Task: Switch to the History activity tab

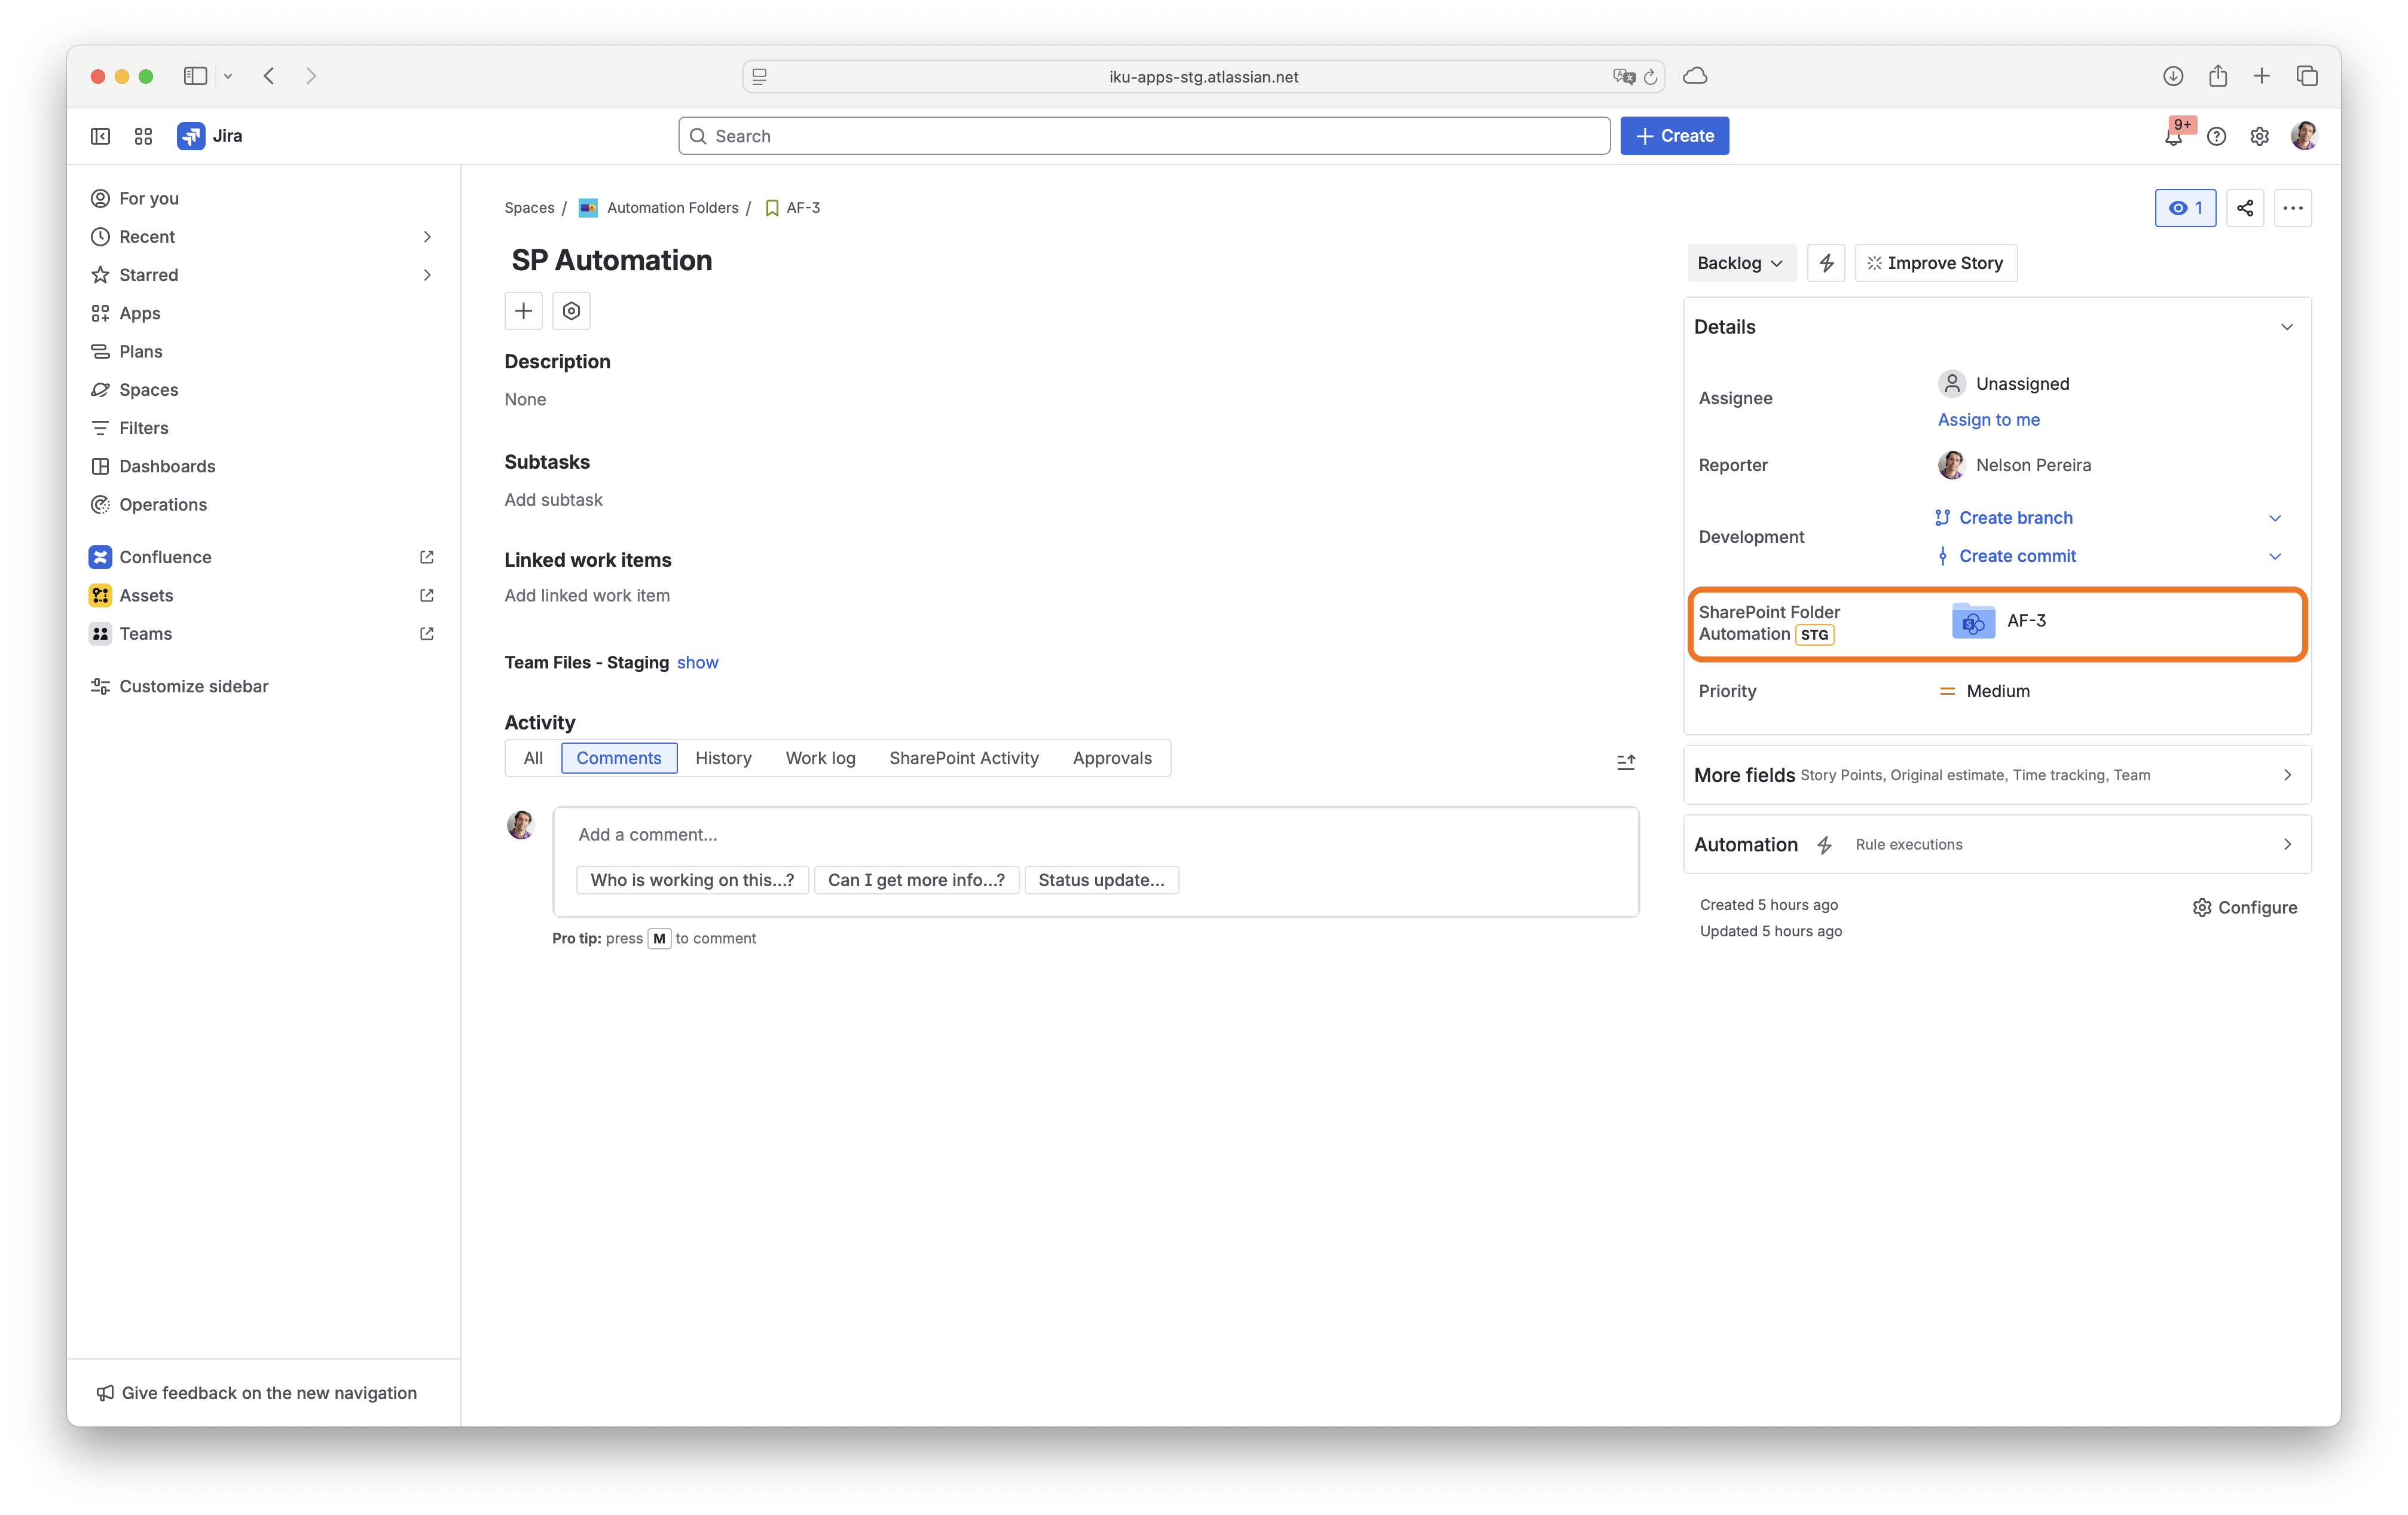Action: pos(723,757)
